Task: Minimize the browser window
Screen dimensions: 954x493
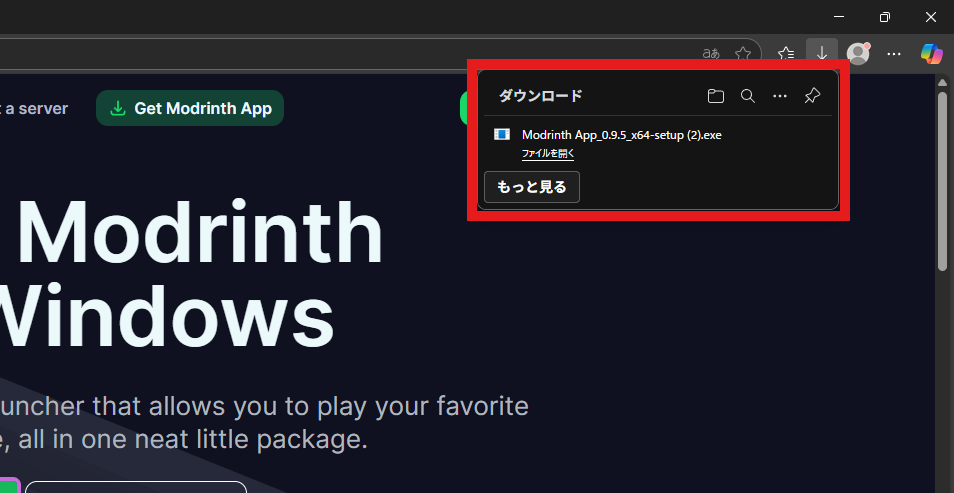Action: pyautogui.click(x=839, y=17)
